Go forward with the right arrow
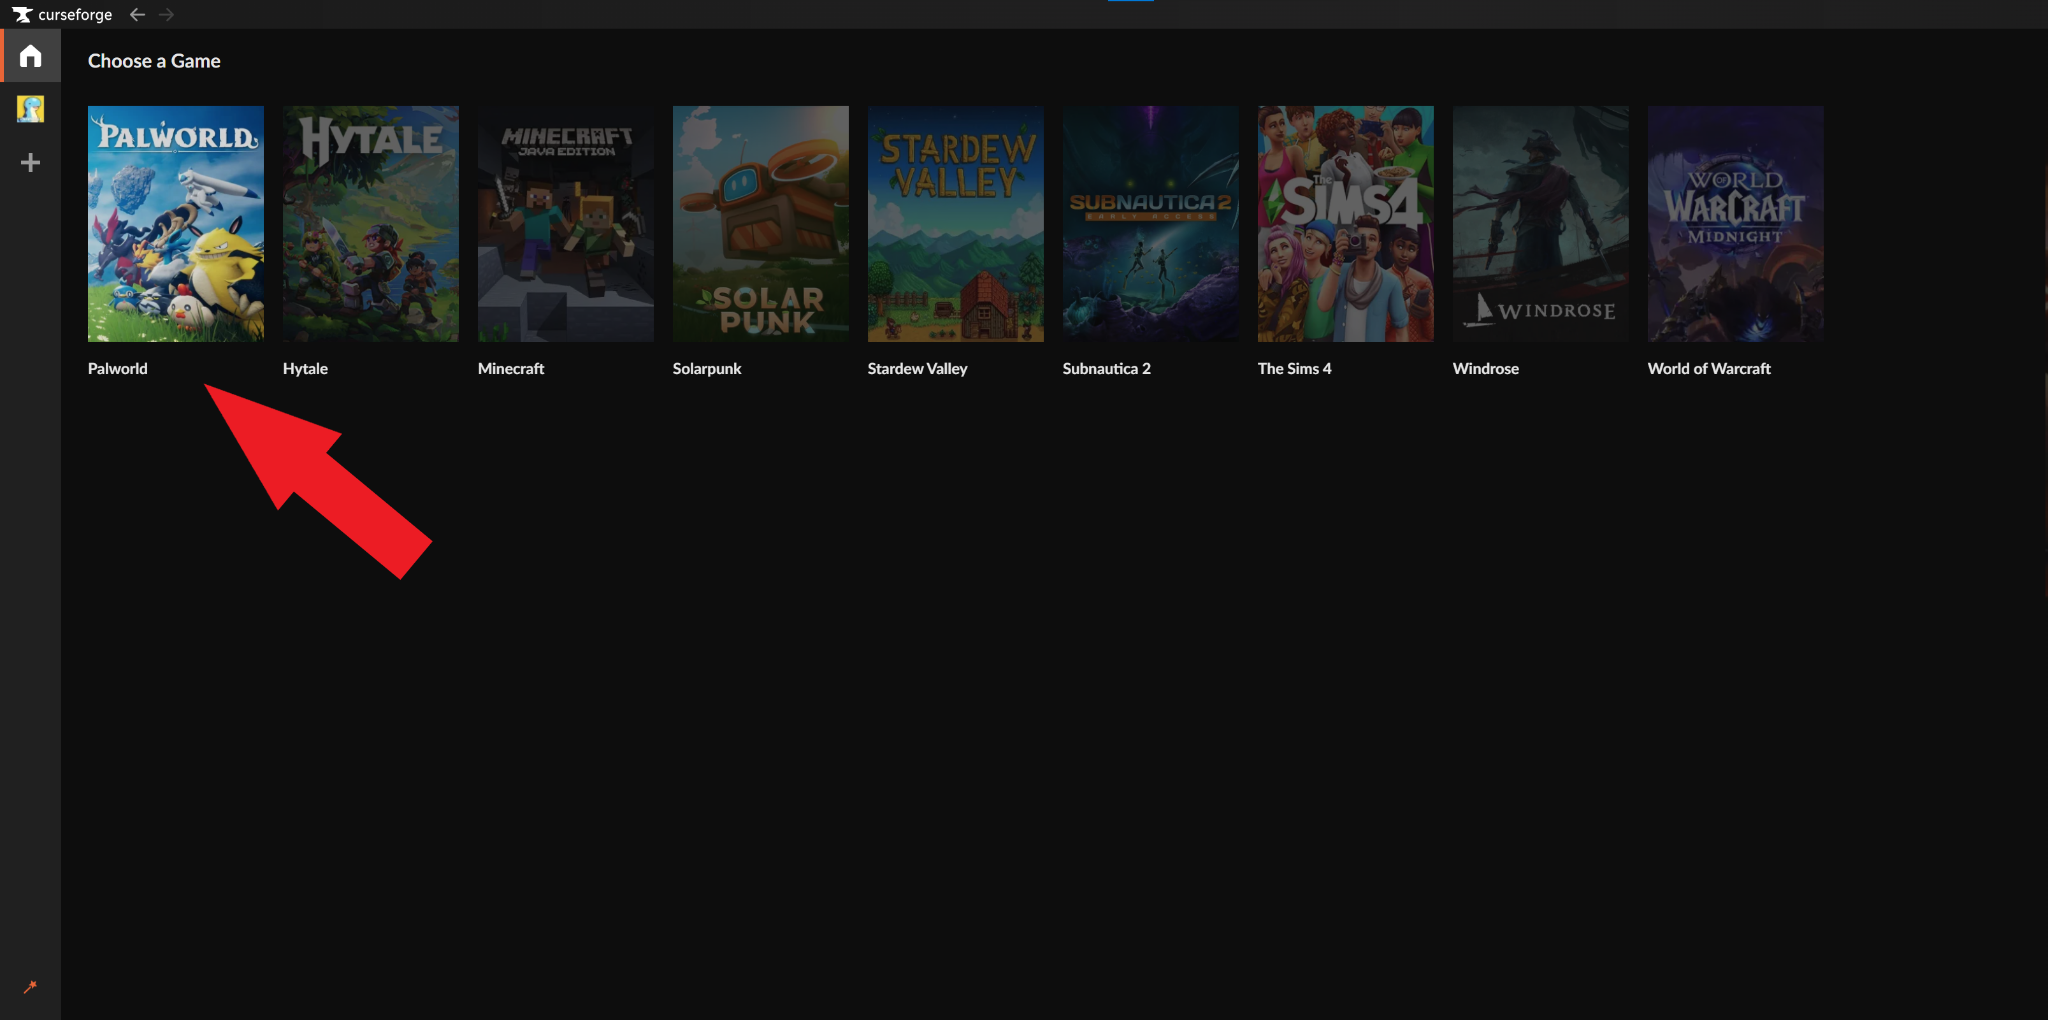Viewport: 2048px width, 1020px height. click(167, 15)
